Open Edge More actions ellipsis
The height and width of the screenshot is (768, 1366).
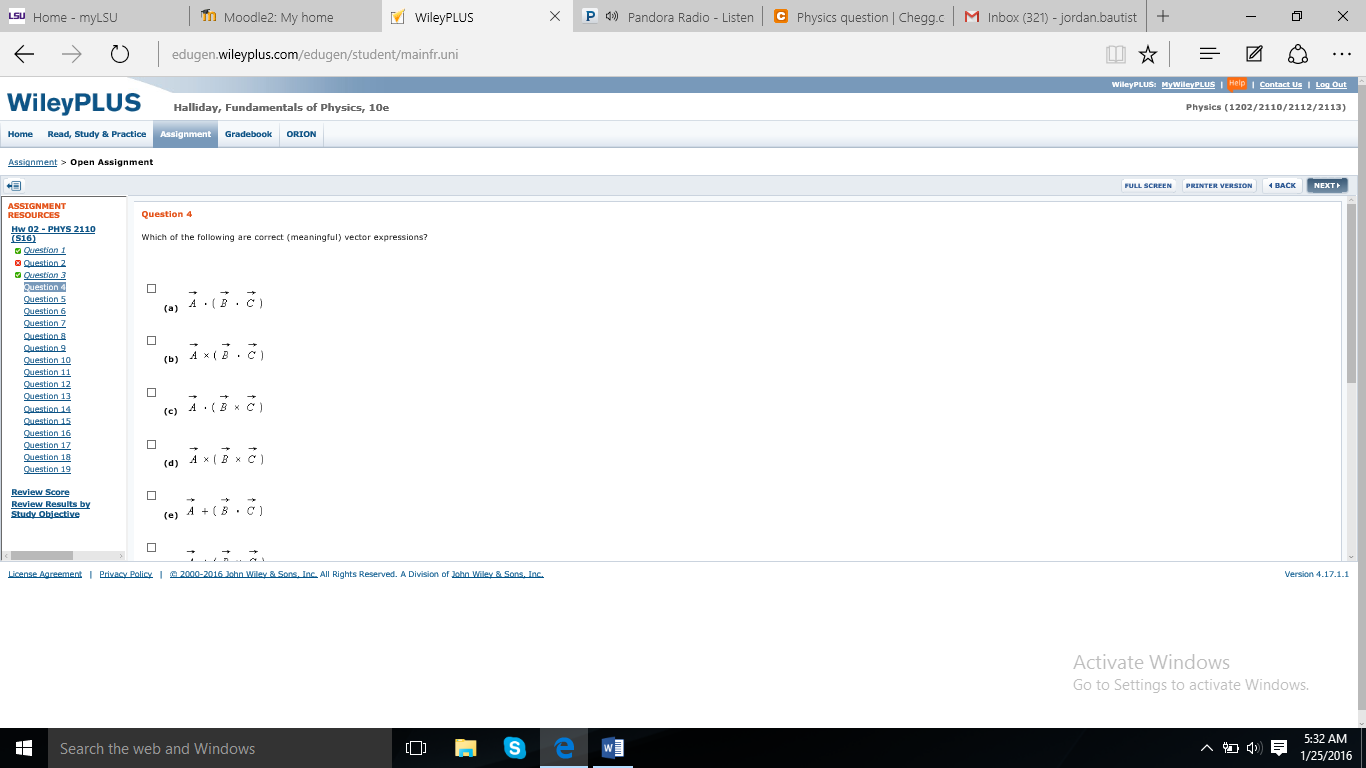tap(1342, 54)
